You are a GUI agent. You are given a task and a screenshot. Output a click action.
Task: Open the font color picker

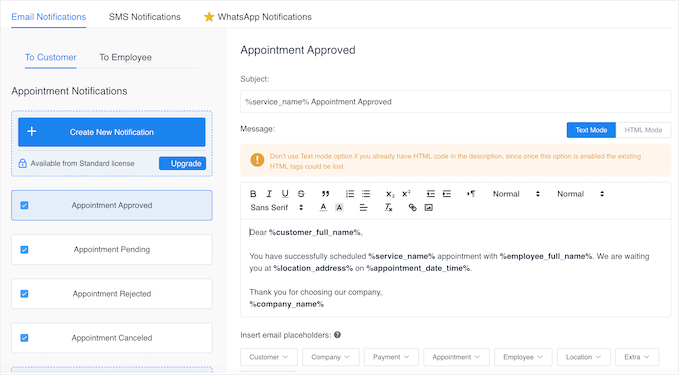pyautogui.click(x=323, y=208)
